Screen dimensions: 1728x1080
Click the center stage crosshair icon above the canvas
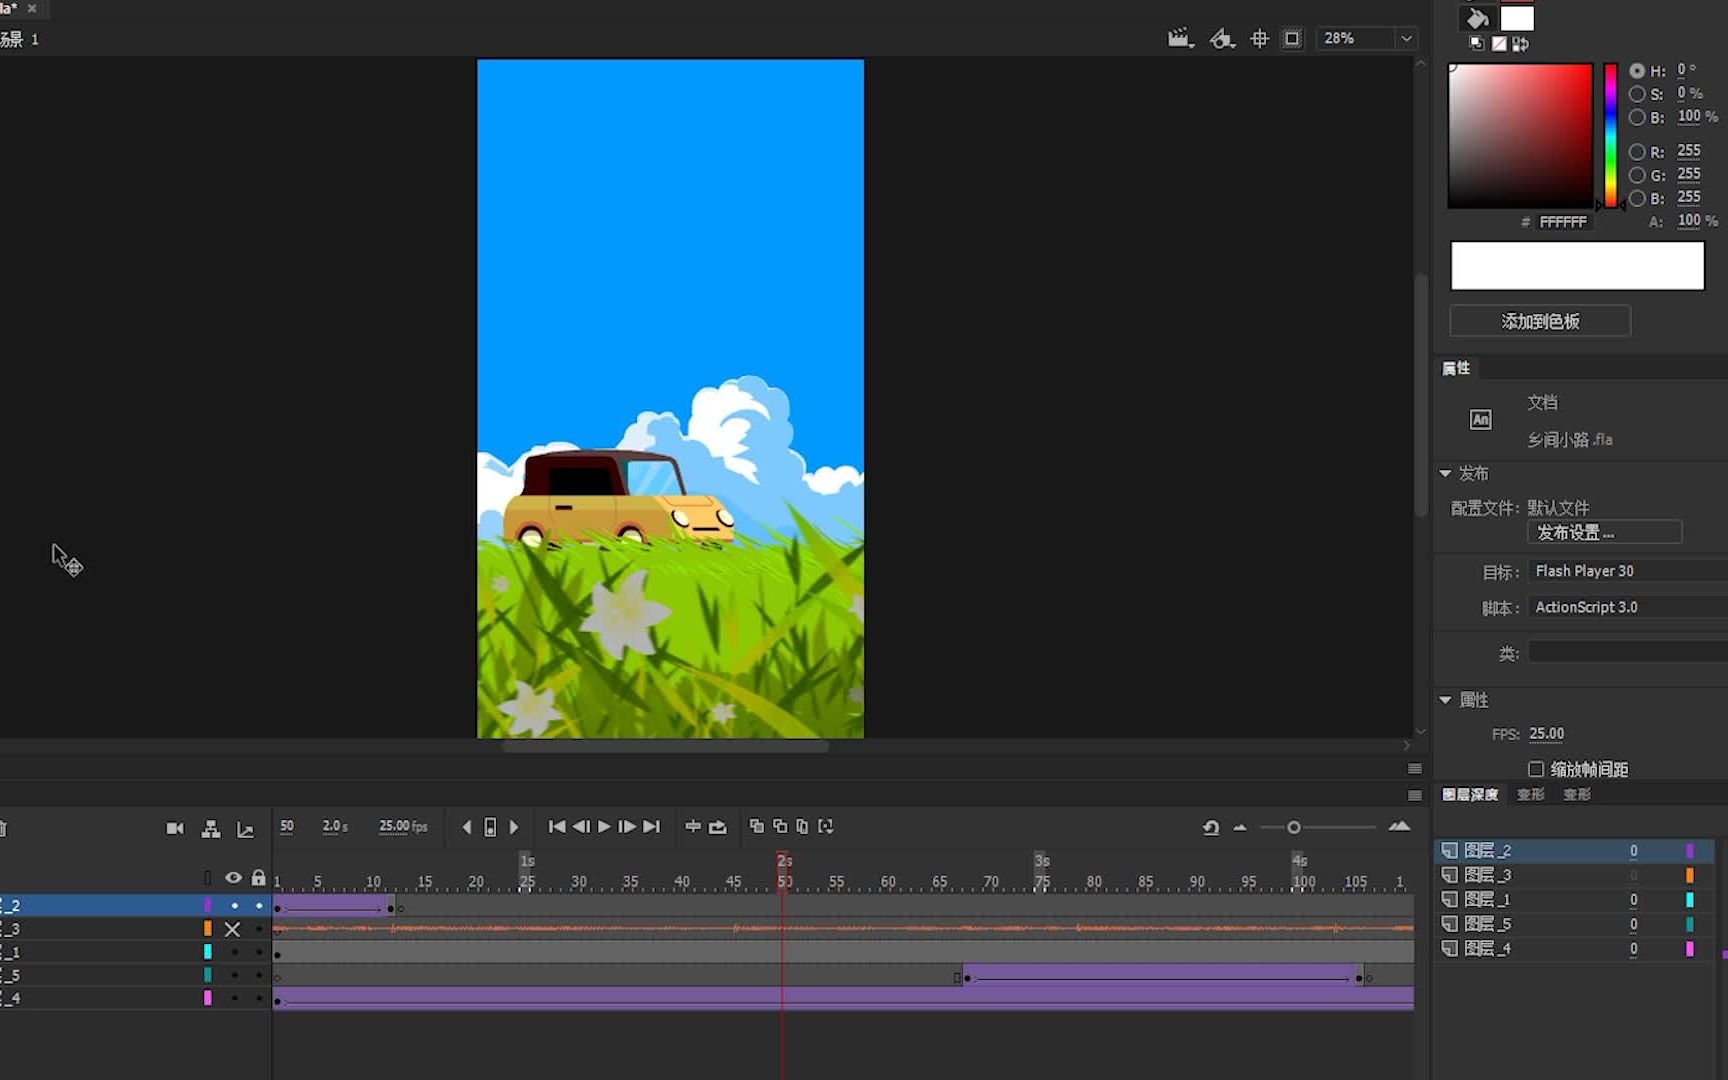pos(1259,38)
